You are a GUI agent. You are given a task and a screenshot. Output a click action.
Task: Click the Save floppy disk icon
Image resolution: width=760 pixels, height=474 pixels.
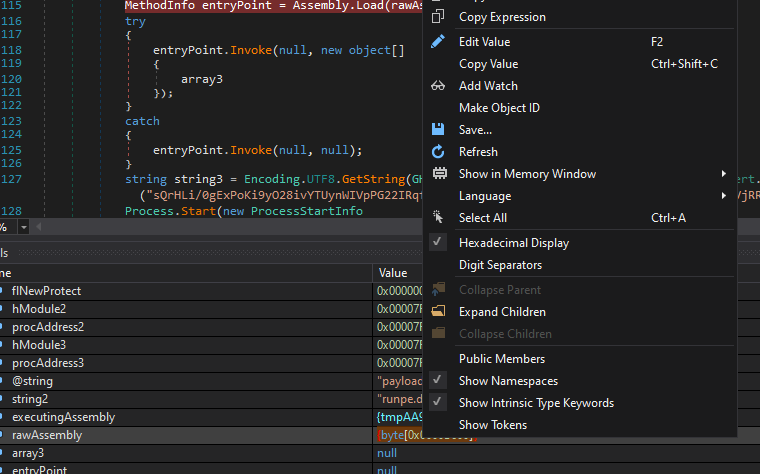click(x=438, y=130)
